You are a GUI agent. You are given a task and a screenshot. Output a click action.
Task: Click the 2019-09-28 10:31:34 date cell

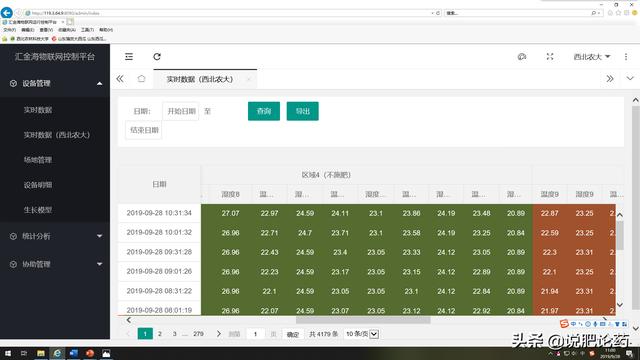tap(159, 213)
